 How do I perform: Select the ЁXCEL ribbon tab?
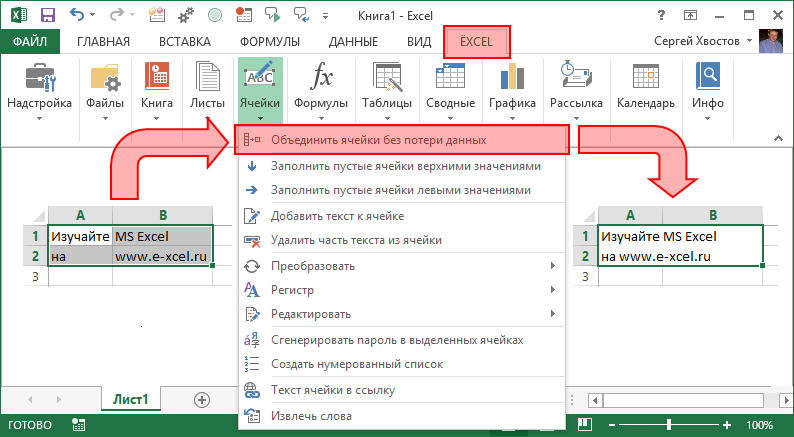pos(477,42)
